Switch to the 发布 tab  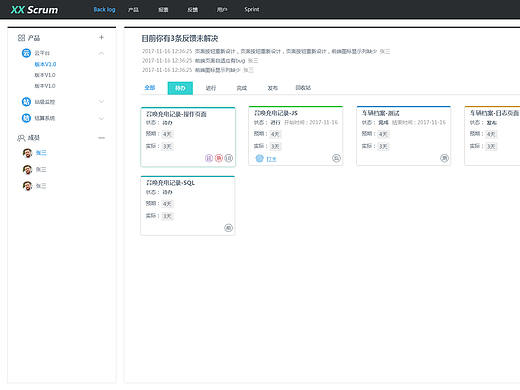coord(272,88)
